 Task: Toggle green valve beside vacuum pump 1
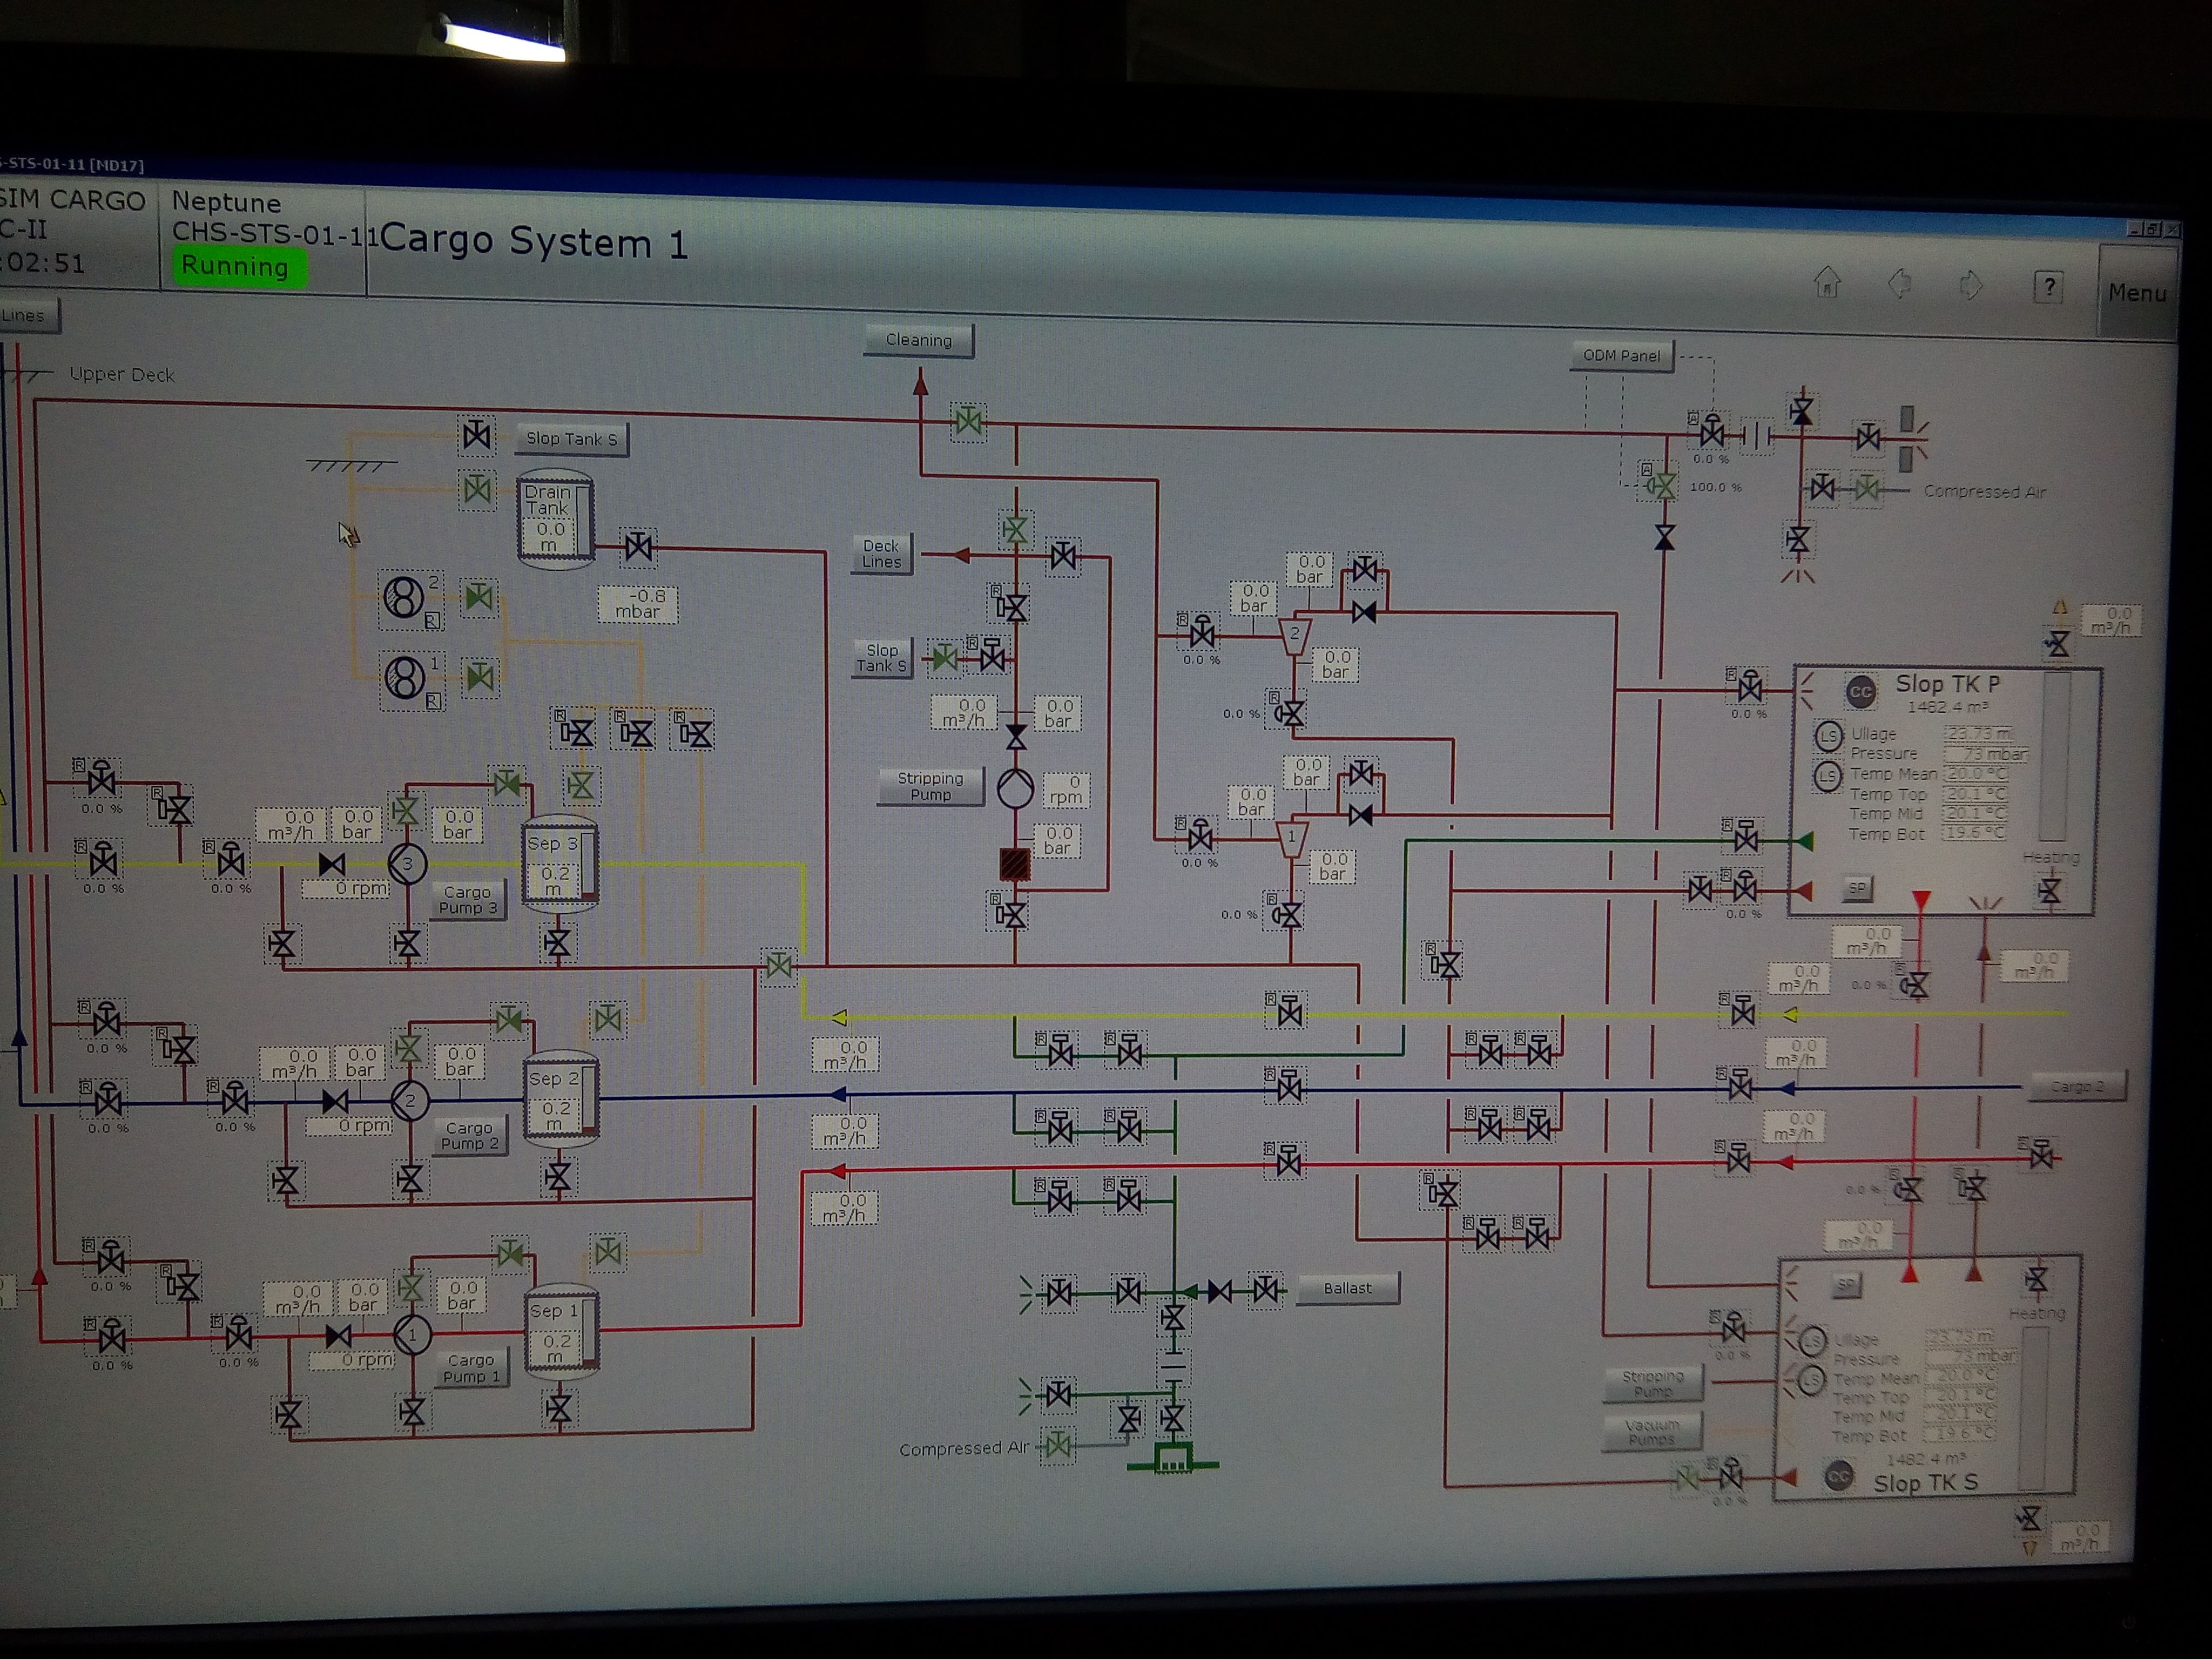(479, 677)
